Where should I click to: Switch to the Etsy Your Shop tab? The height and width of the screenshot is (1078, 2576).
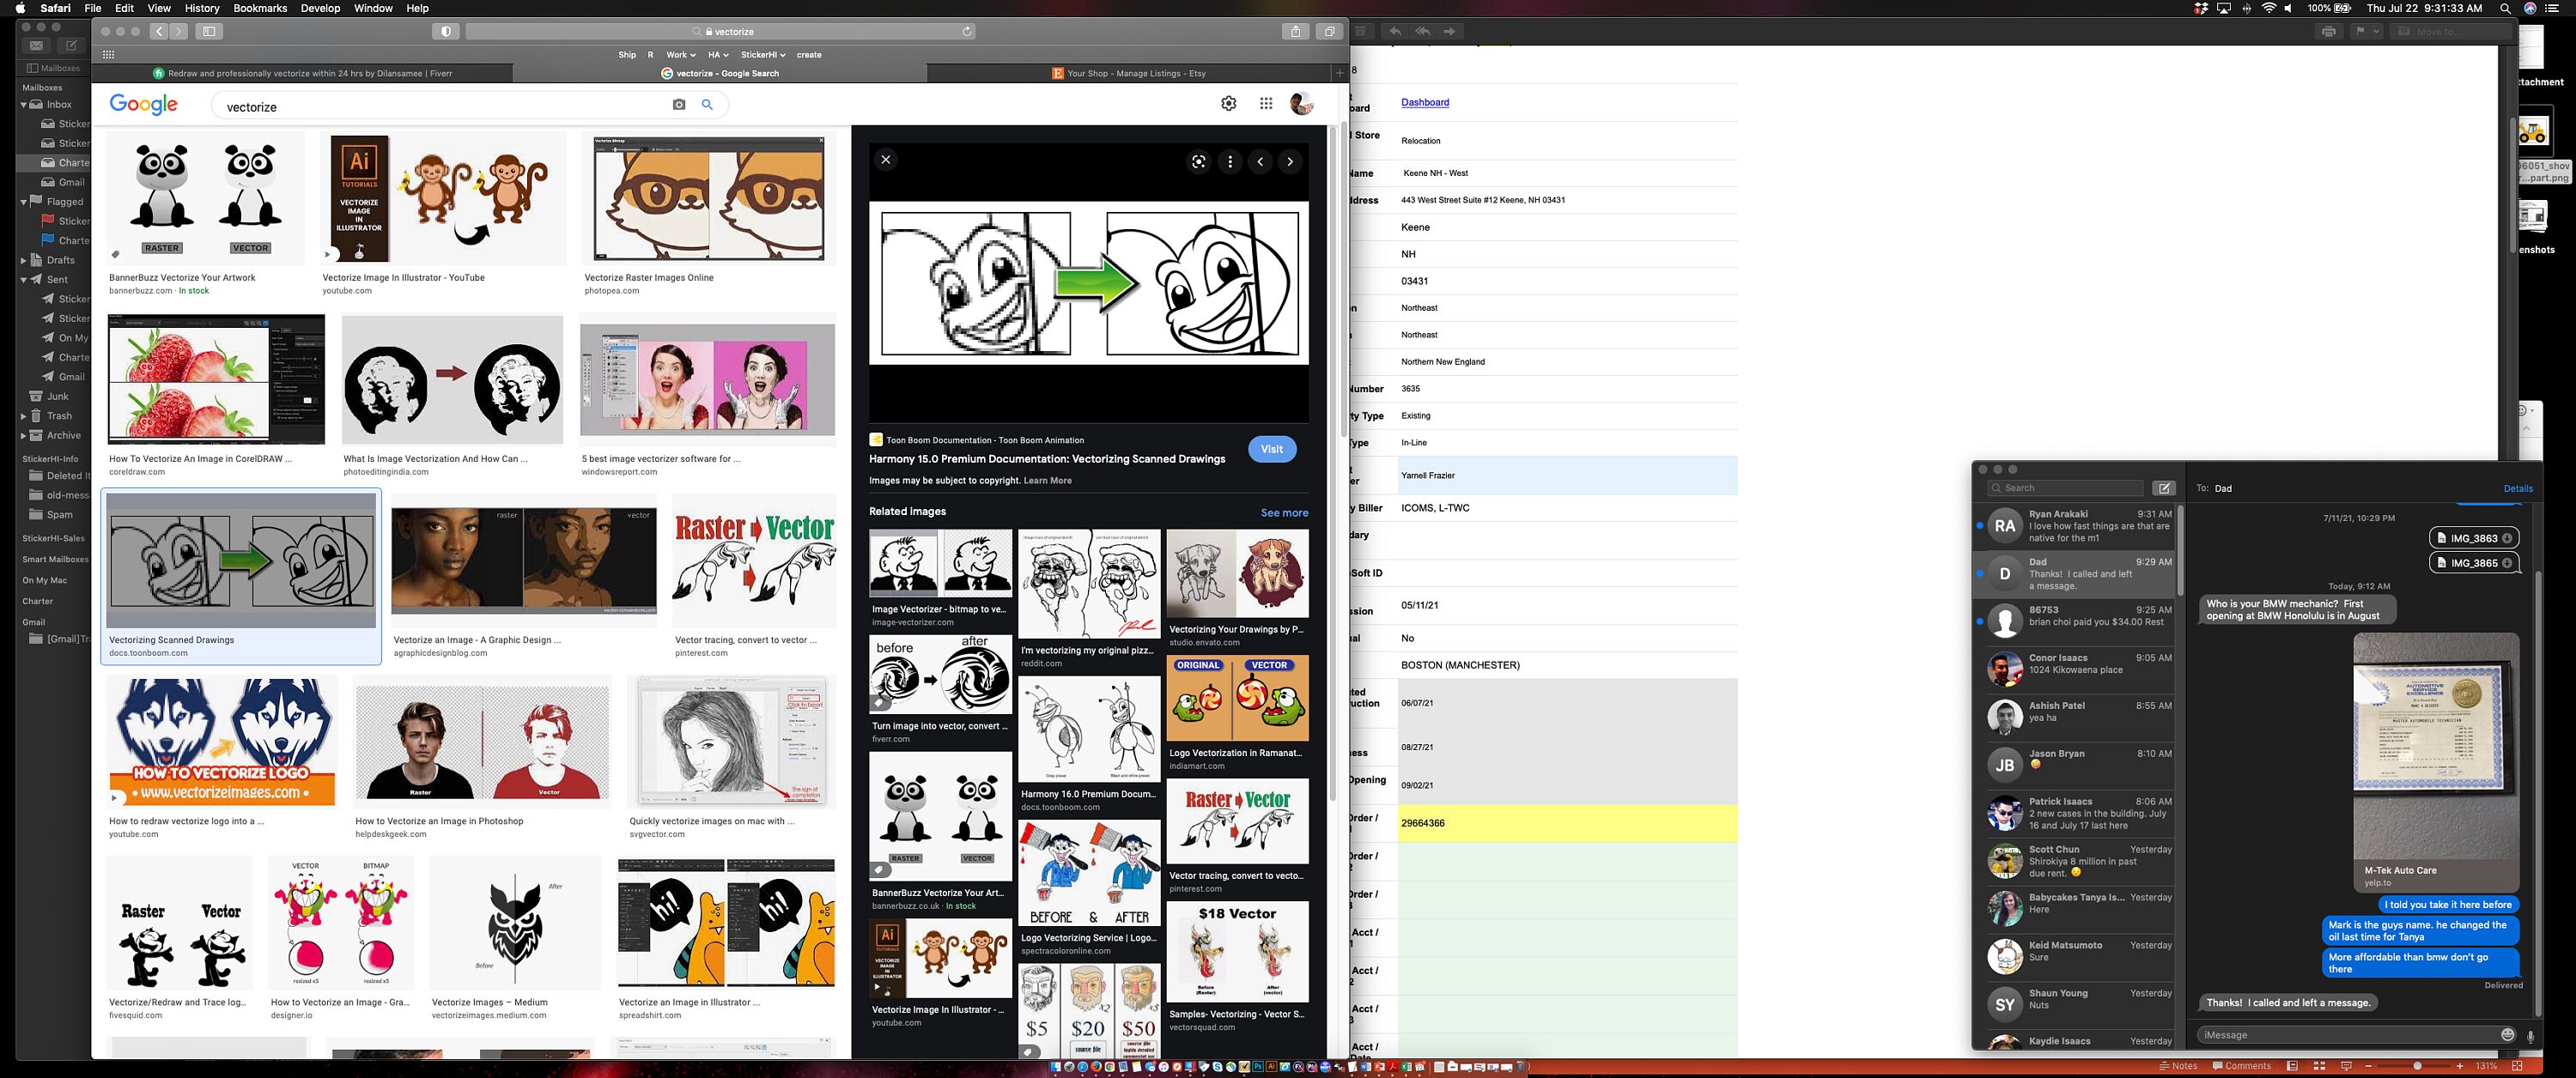[x=1129, y=73]
